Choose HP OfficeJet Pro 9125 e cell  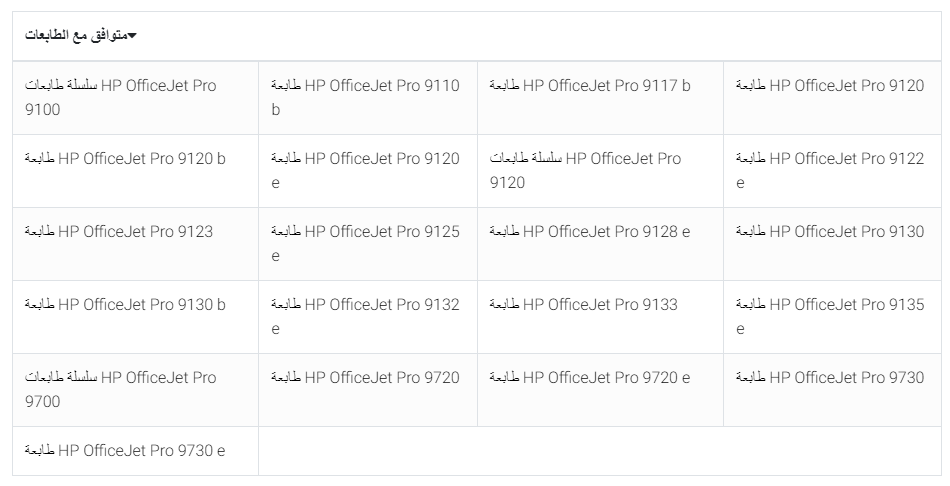point(365,243)
